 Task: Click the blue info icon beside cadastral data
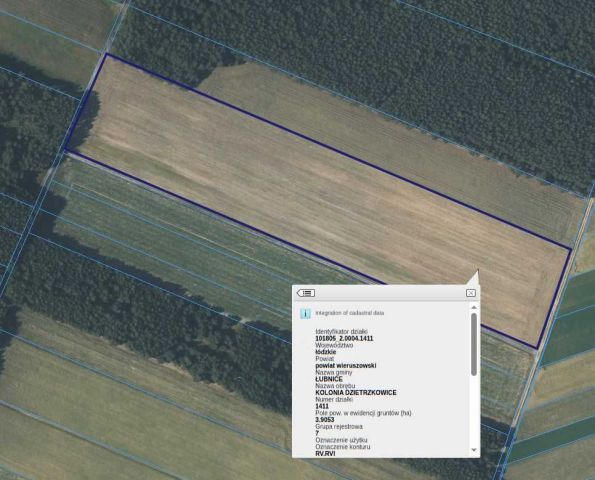pyautogui.click(x=305, y=313)
